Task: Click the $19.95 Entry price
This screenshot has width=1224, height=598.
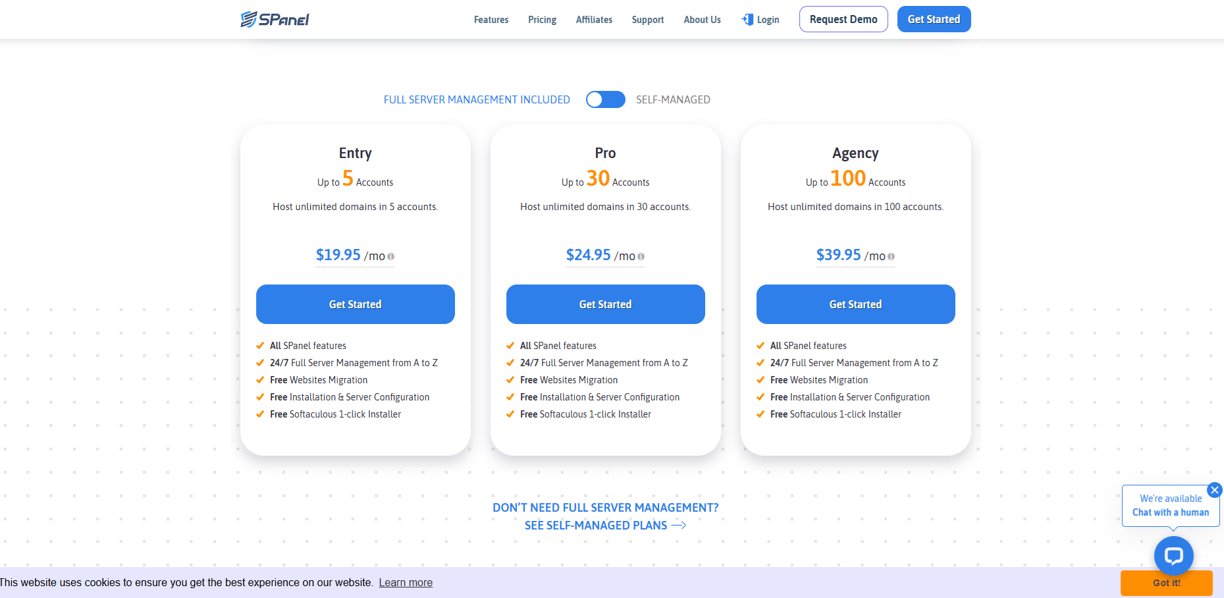Action: [338, 255]
